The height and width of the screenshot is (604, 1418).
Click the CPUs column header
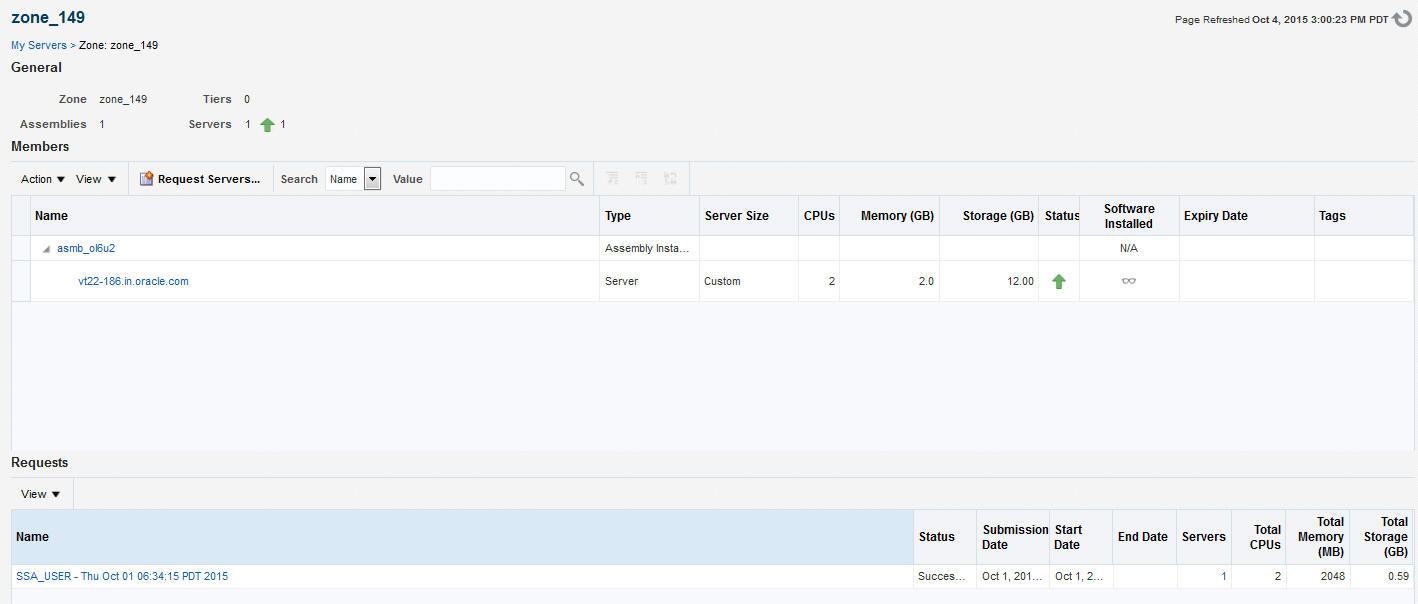click(819, 216)
